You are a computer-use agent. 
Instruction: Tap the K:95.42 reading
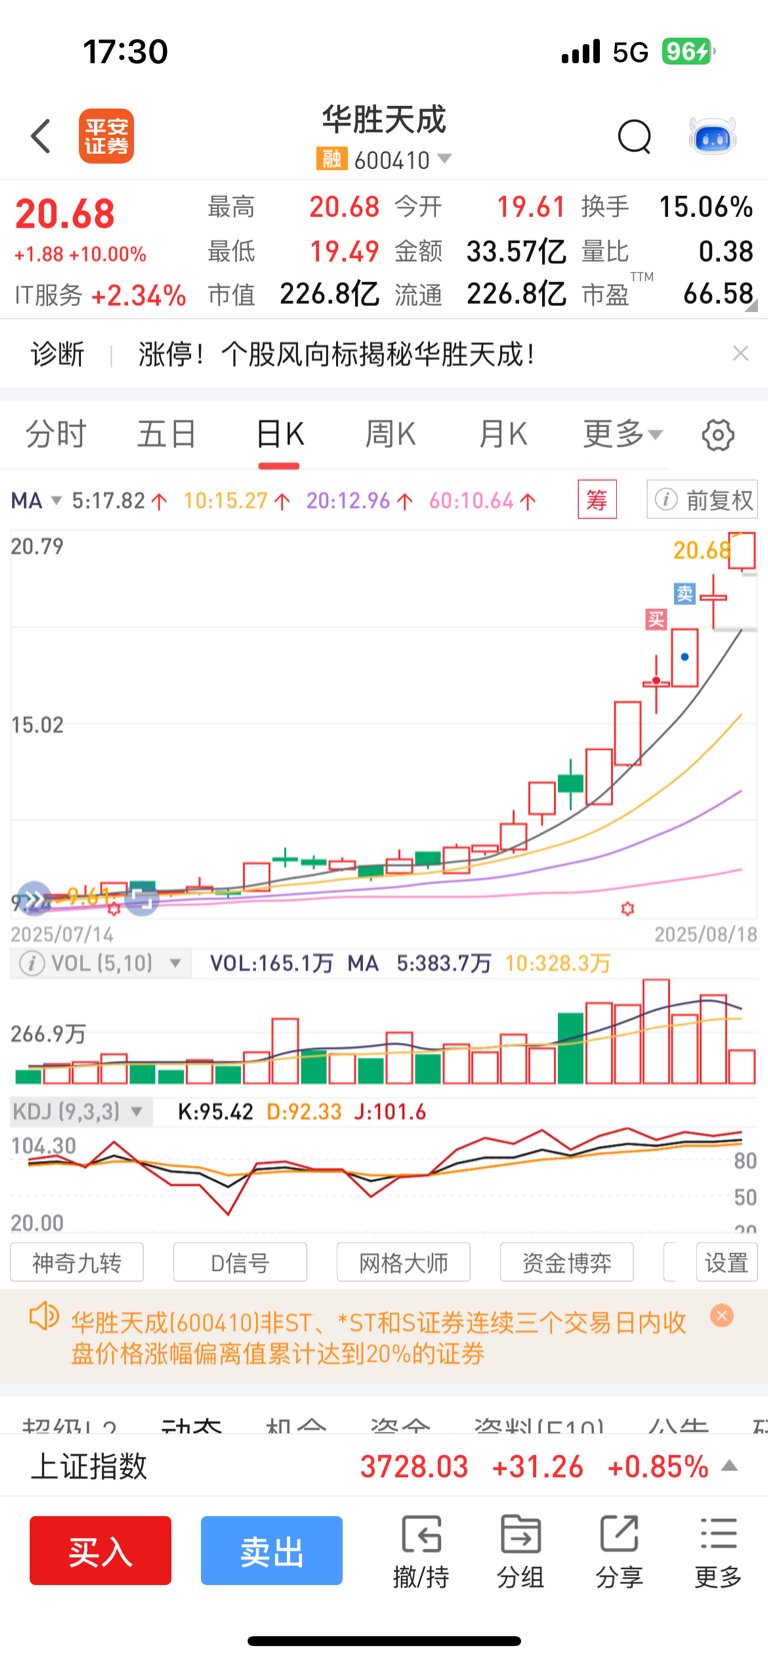coord(215,1112)
